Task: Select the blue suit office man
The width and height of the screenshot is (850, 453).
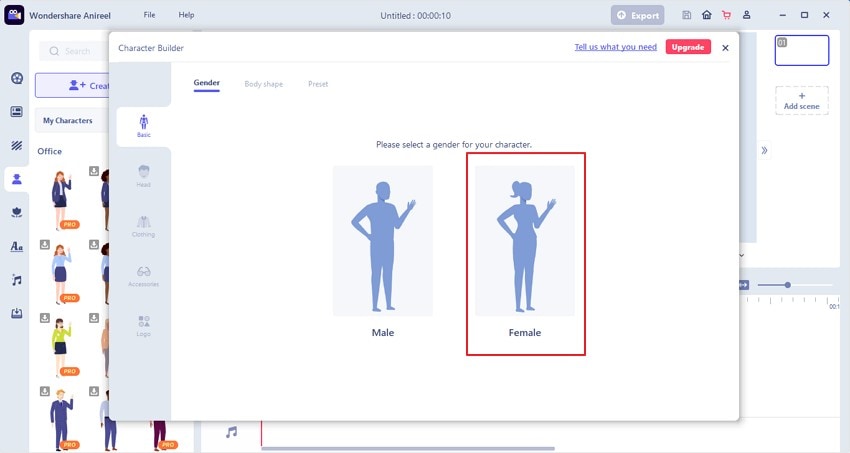Action: [x=61, y=419]
